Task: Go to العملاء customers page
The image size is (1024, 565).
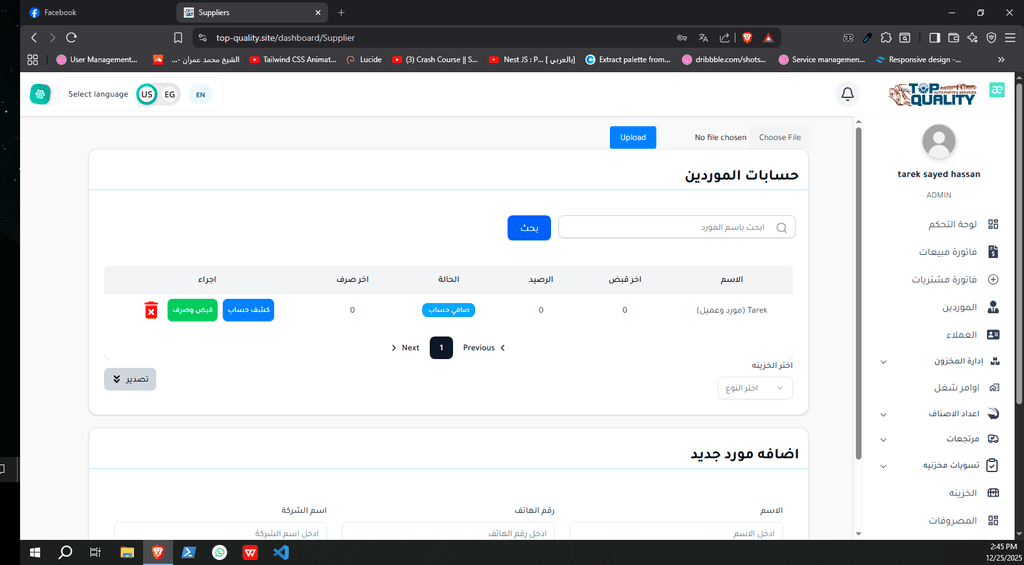Action: point(972,334)
